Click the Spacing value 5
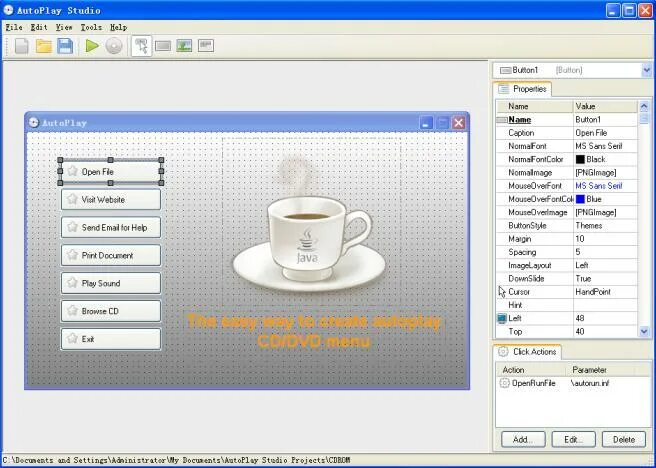The image size is (656, 468). point(605,252)
